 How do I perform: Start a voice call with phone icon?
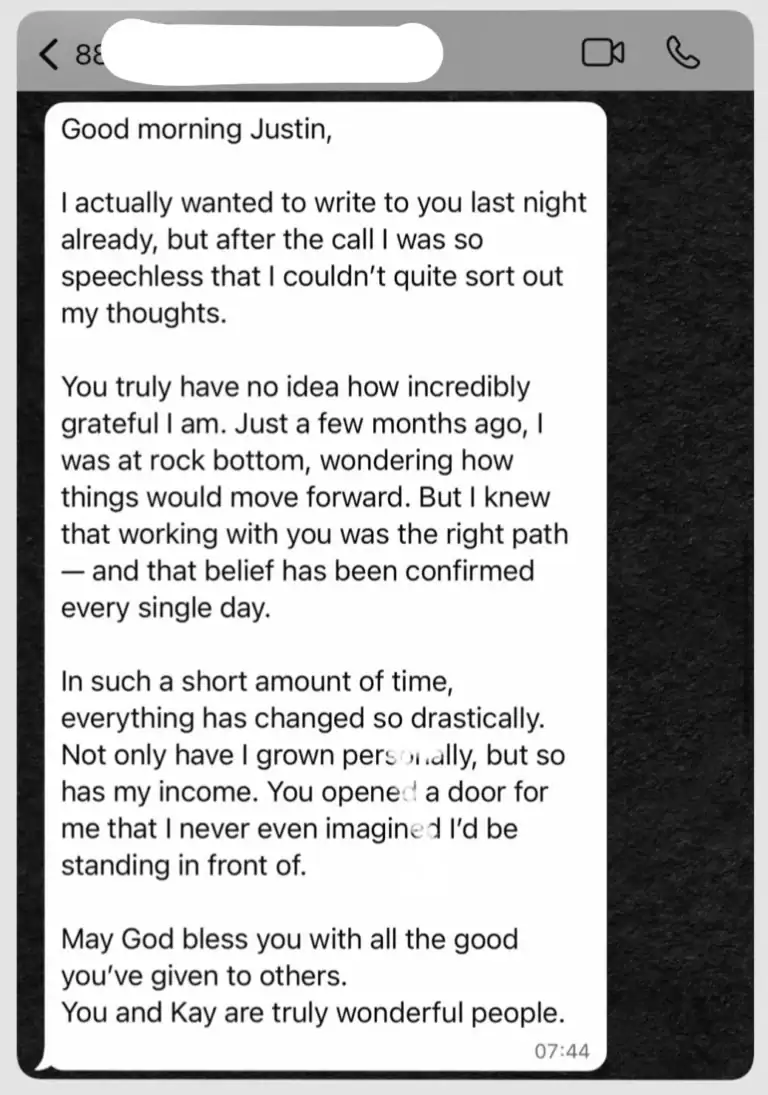[683, 53]
